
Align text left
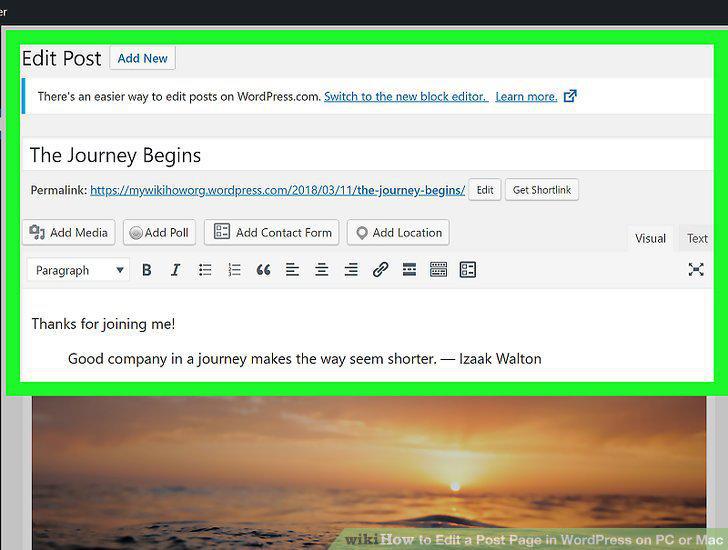pos(292,270)
